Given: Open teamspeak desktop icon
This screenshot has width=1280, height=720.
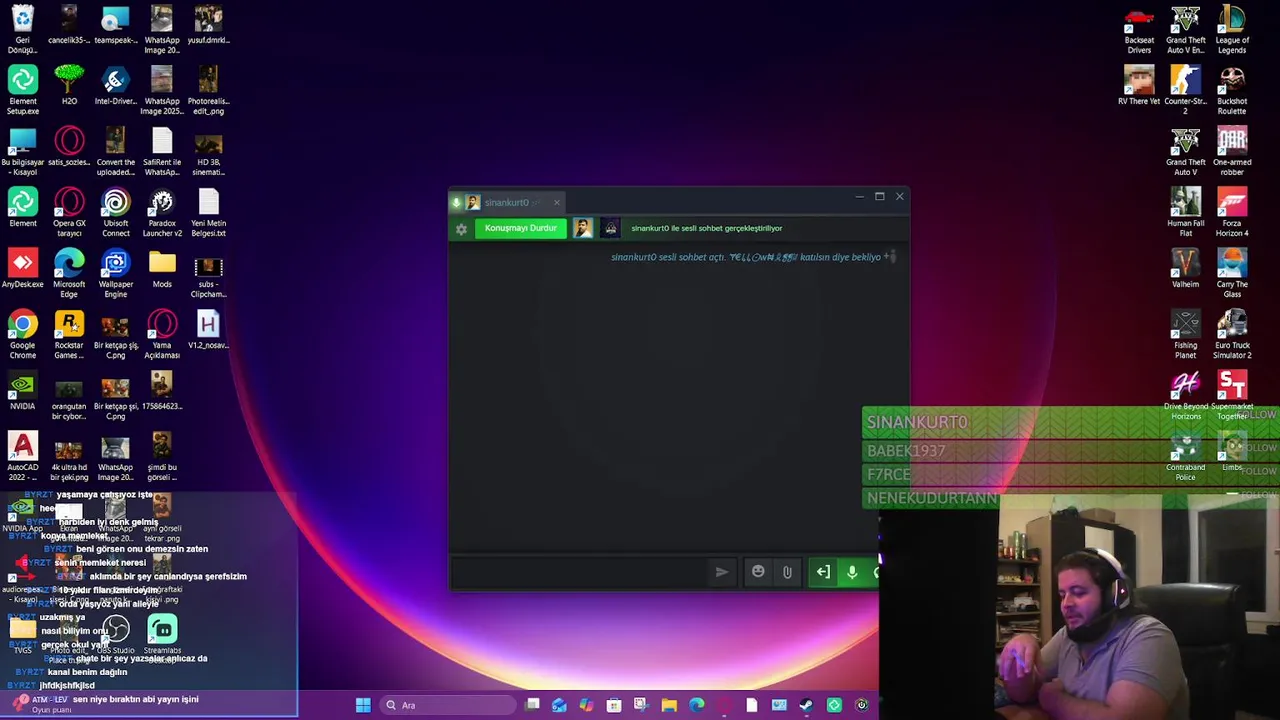Looking at the screenshot, I should 115,25.
